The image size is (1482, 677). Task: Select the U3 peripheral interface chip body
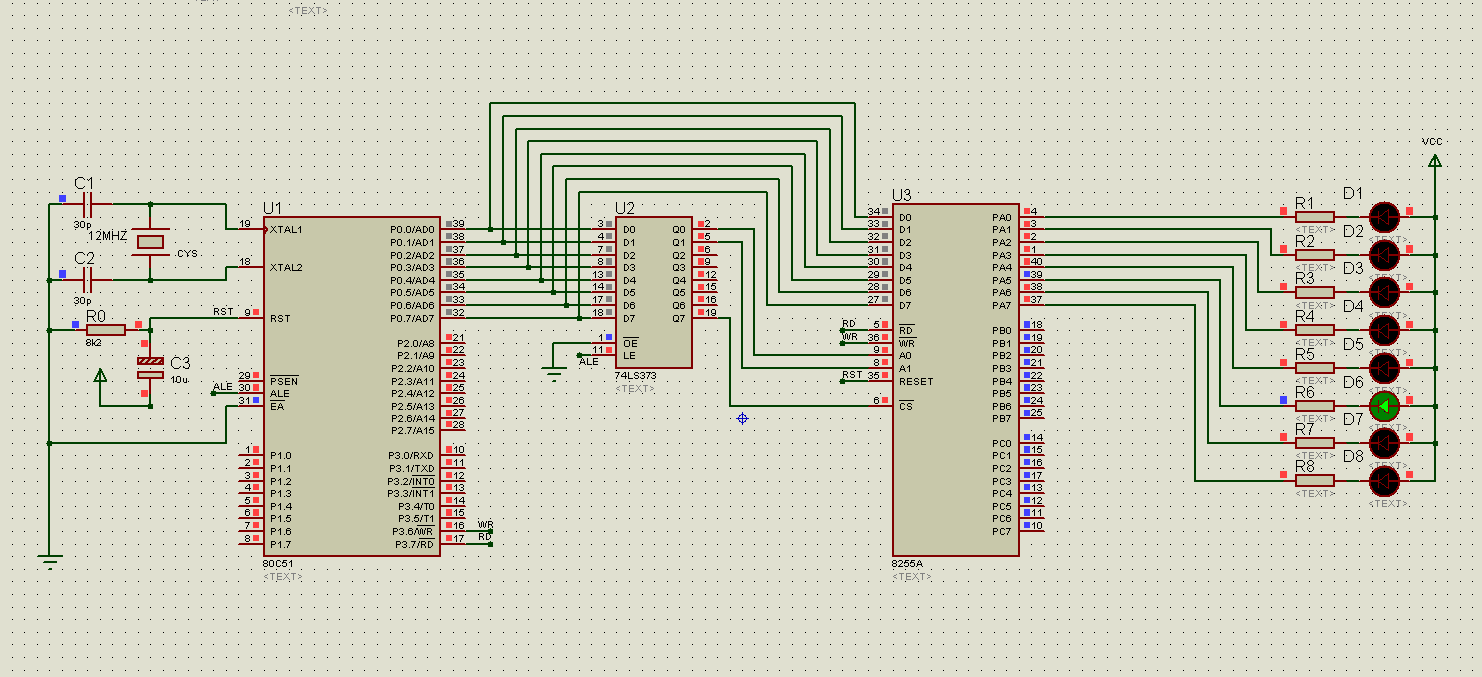[x=956, y=380]
